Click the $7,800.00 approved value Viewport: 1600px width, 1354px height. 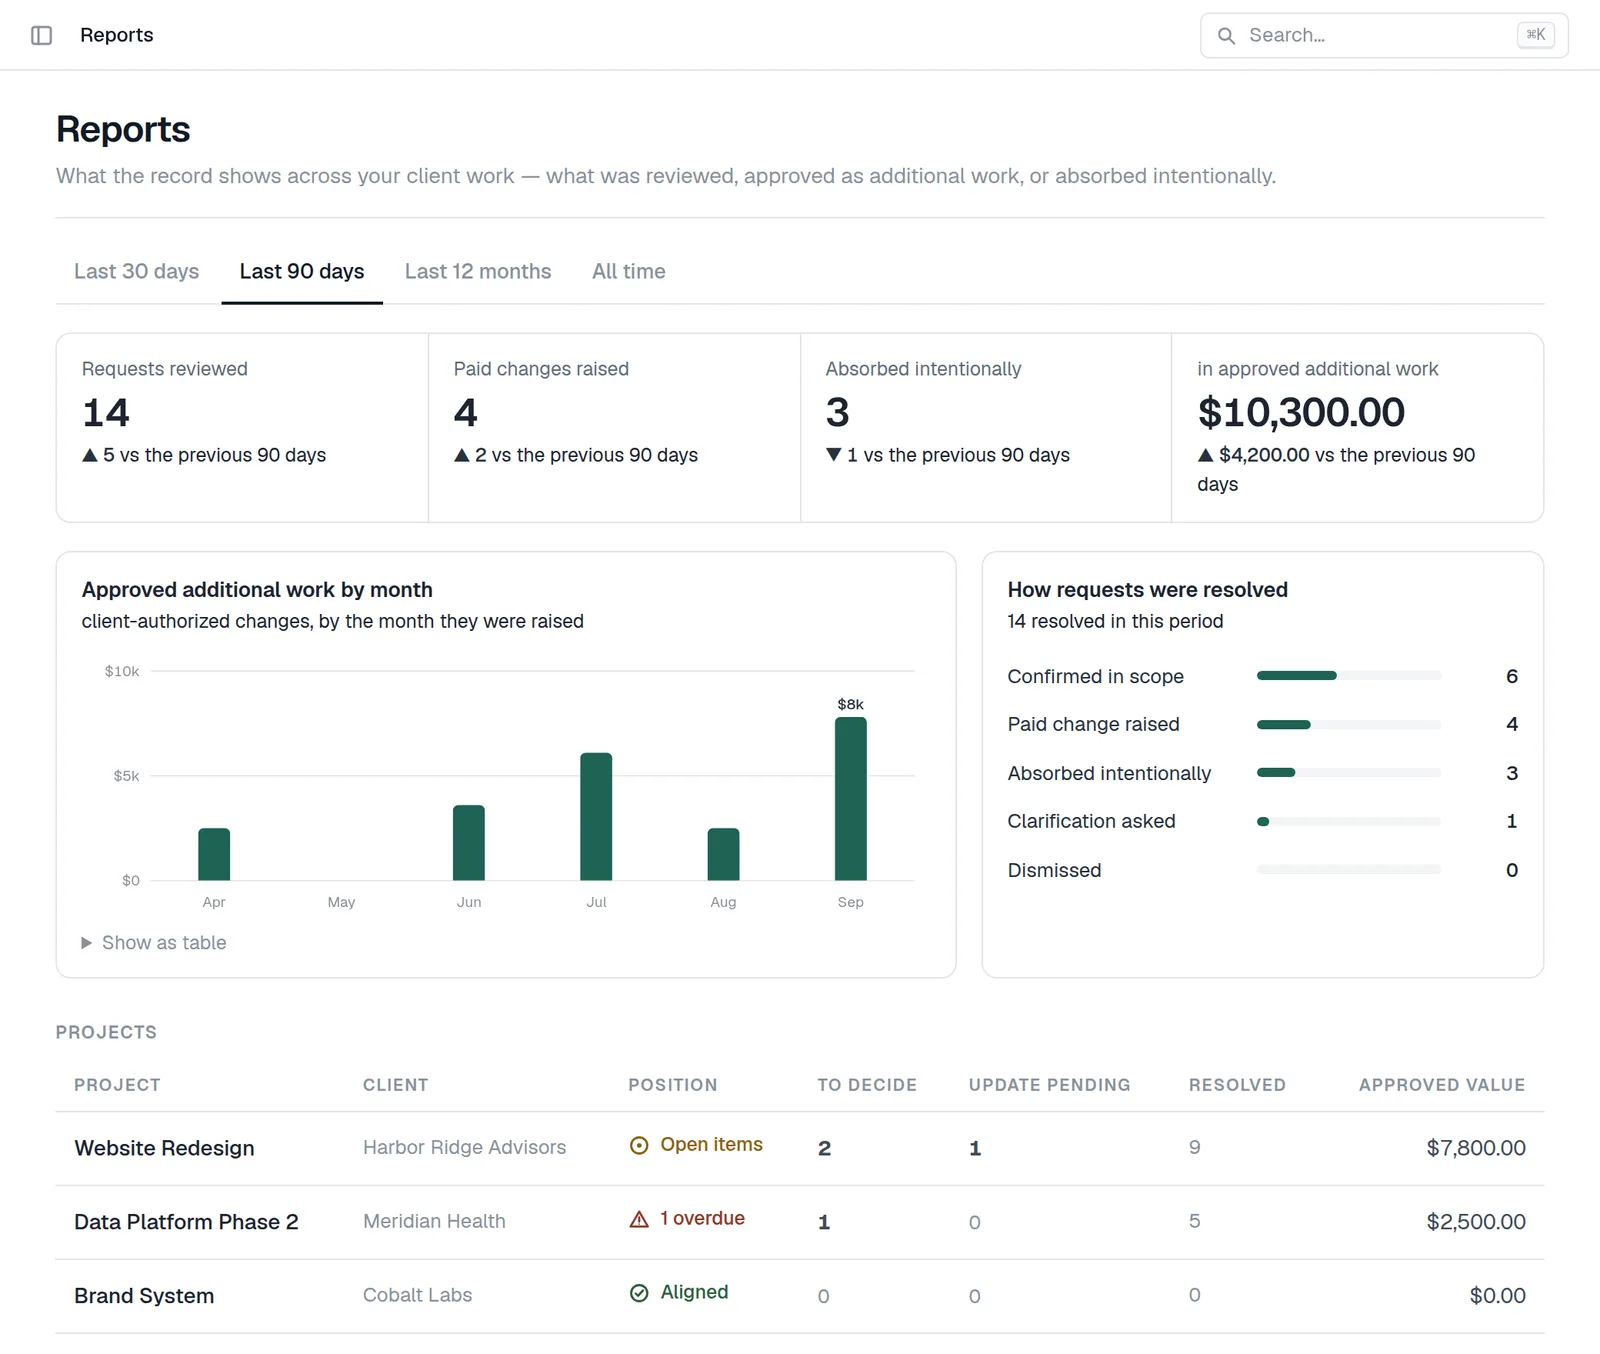point(1476,1148)
